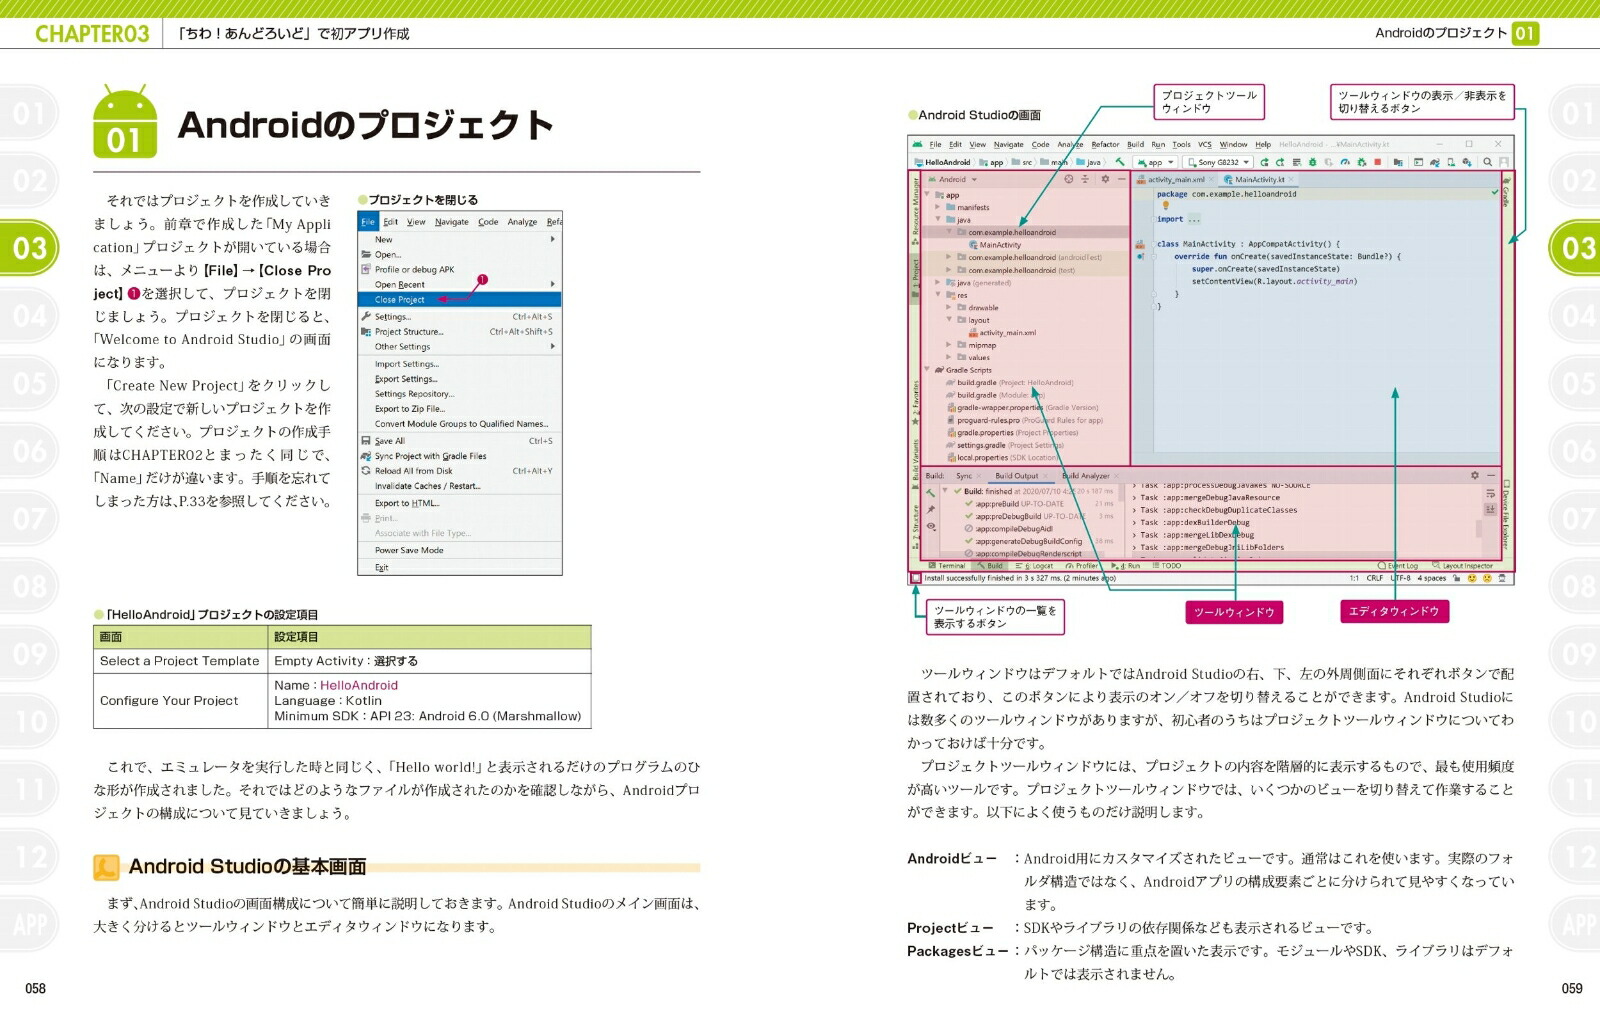Click the sad smiley in status bar
The height and width of the screenshot is (1021, 1600).
(1487, 578)
